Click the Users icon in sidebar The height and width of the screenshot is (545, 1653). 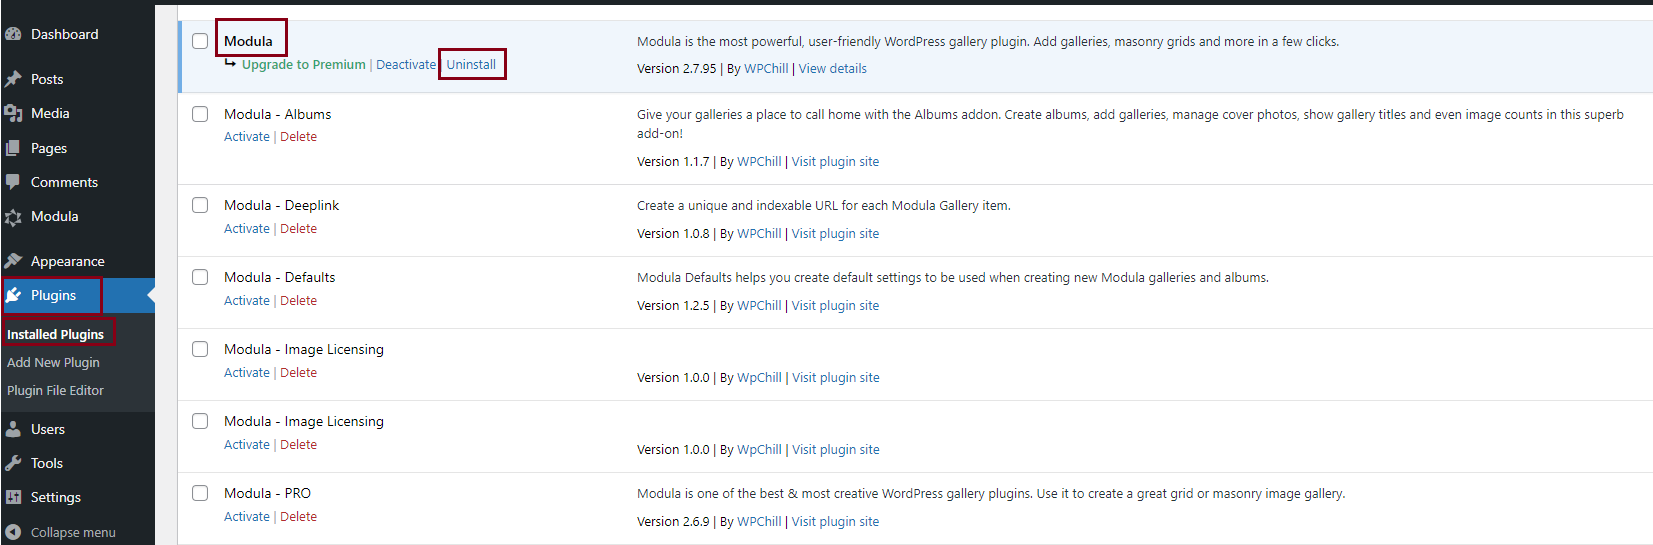coord(13,429)
